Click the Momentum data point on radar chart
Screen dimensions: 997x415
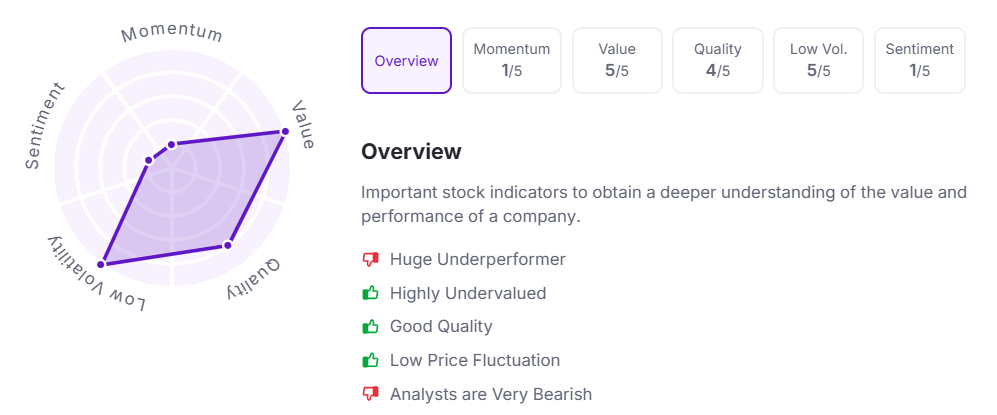171,145
